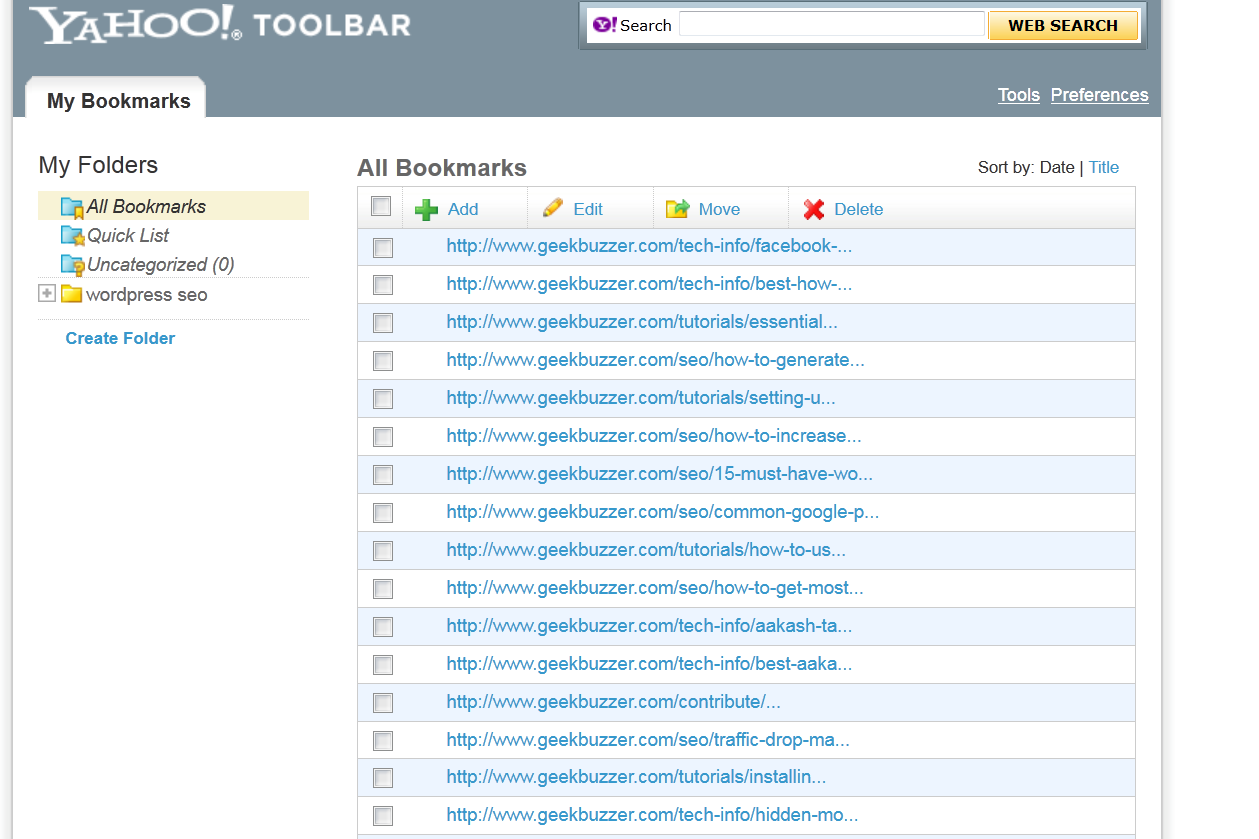Viewport: 1259px width, 839px height.
Task: Open geekbuzzer tech-info/aakash-ta bookmark link
Action: pos(649,626)
